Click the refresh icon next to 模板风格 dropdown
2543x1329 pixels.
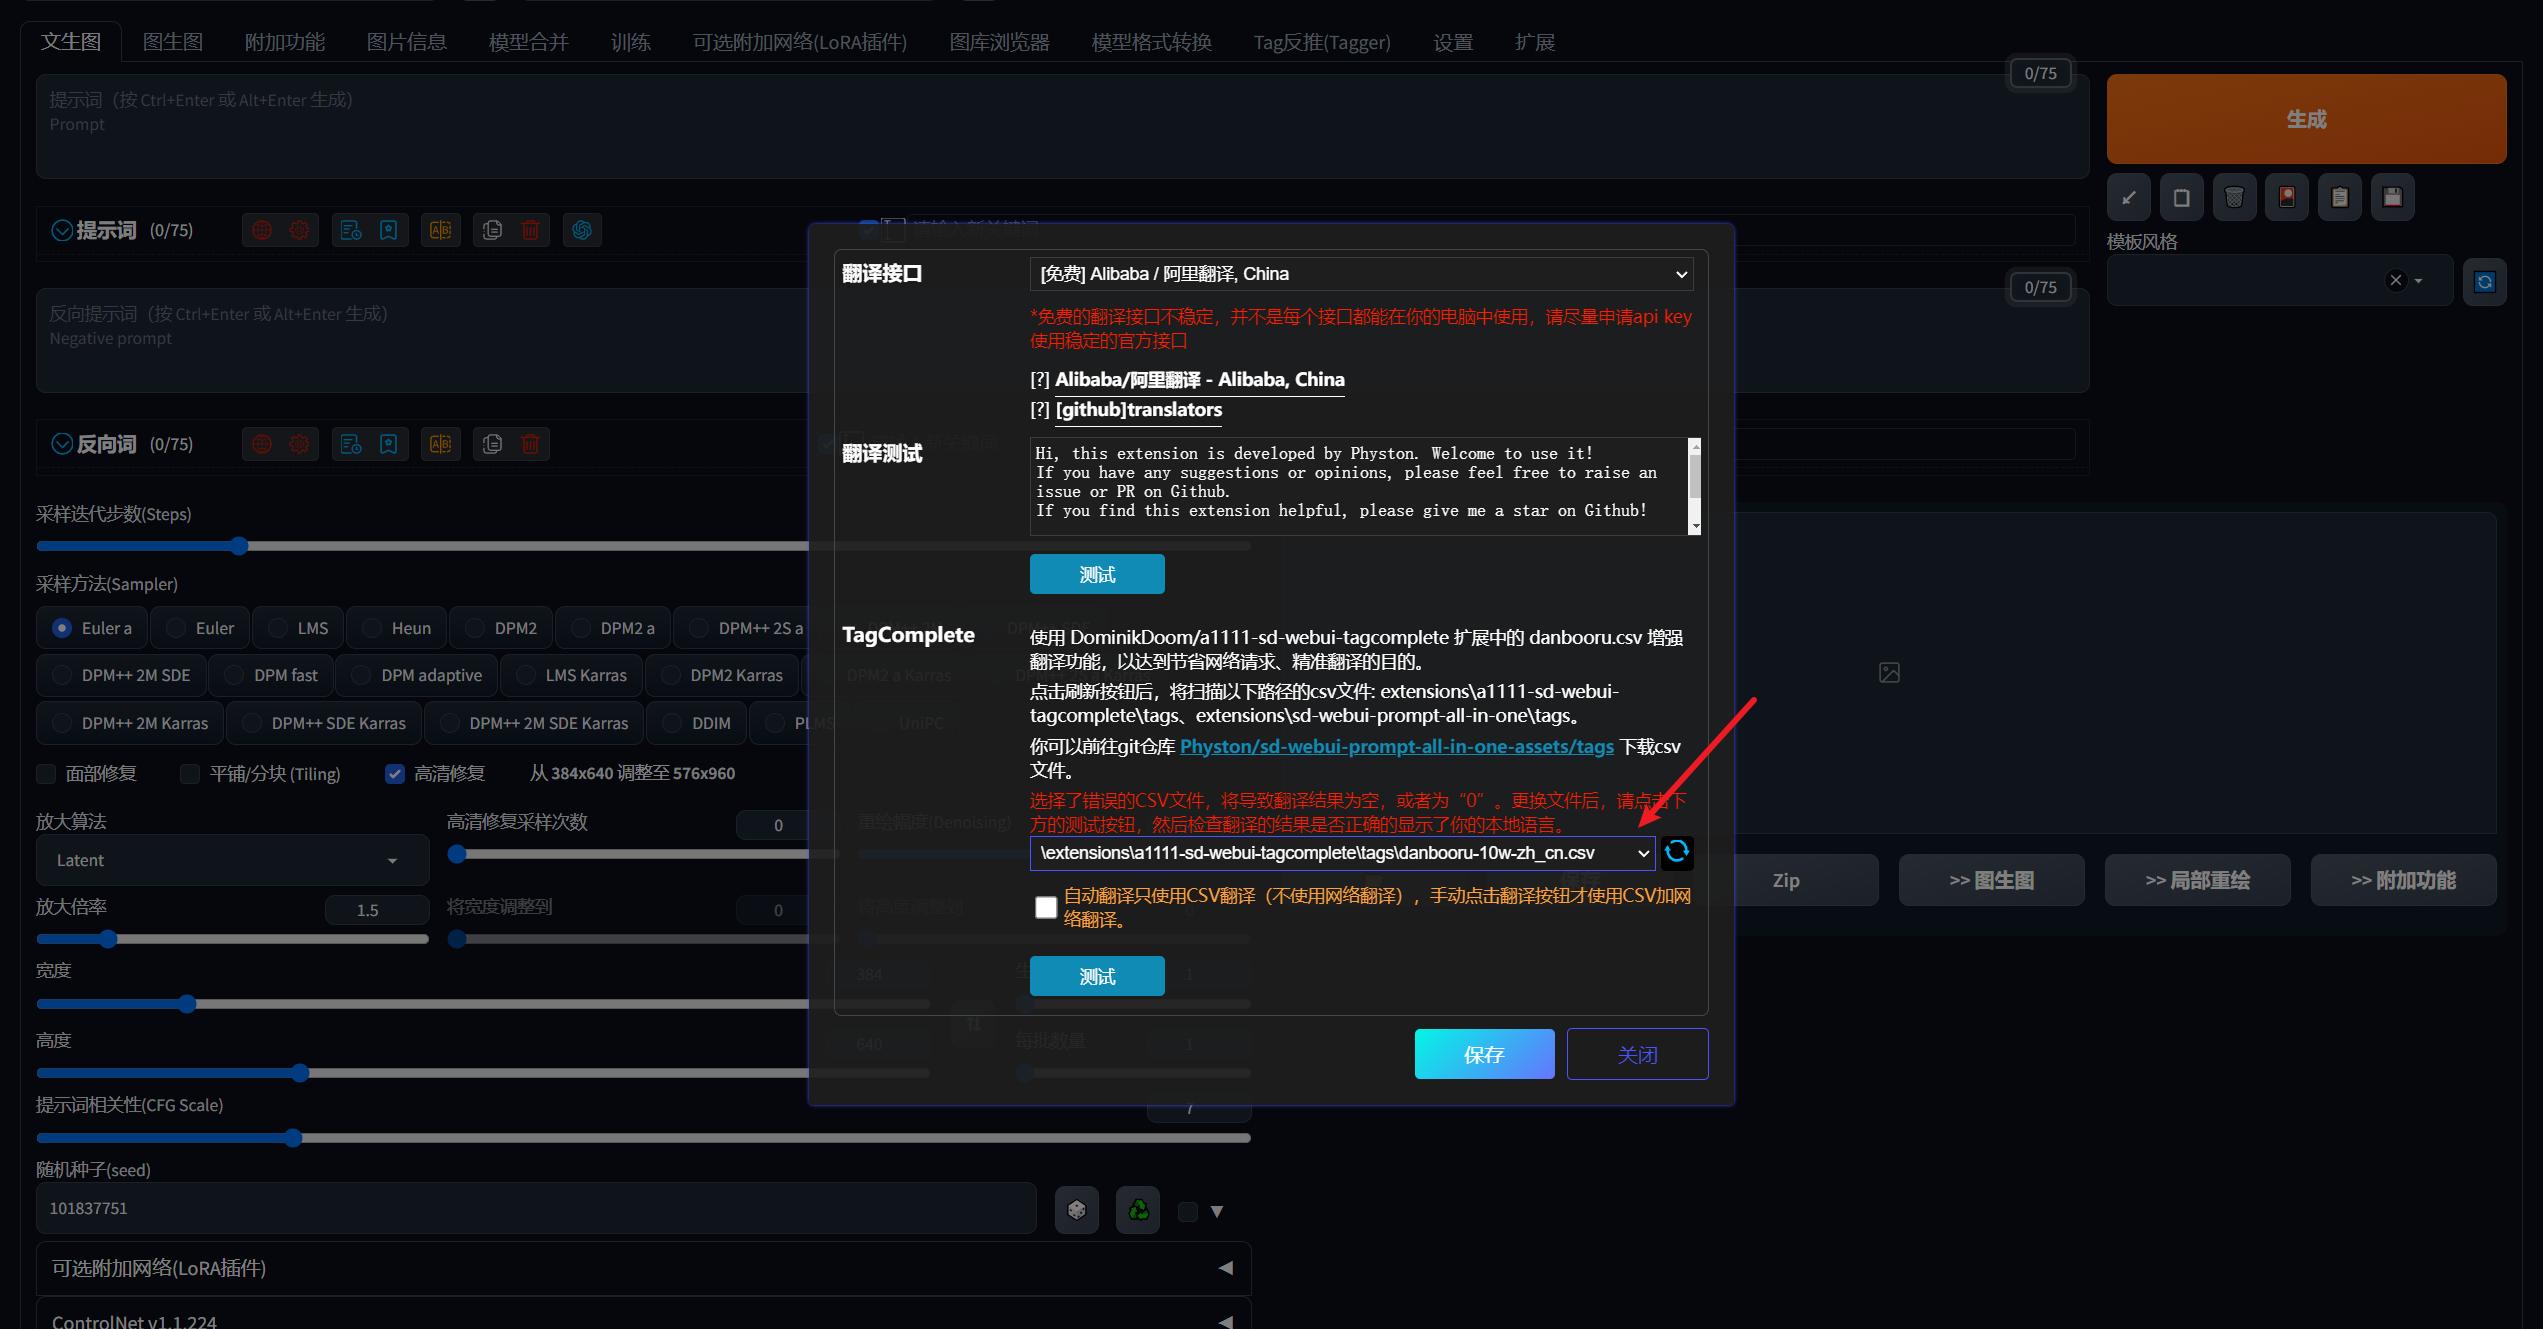(2484, 282)
